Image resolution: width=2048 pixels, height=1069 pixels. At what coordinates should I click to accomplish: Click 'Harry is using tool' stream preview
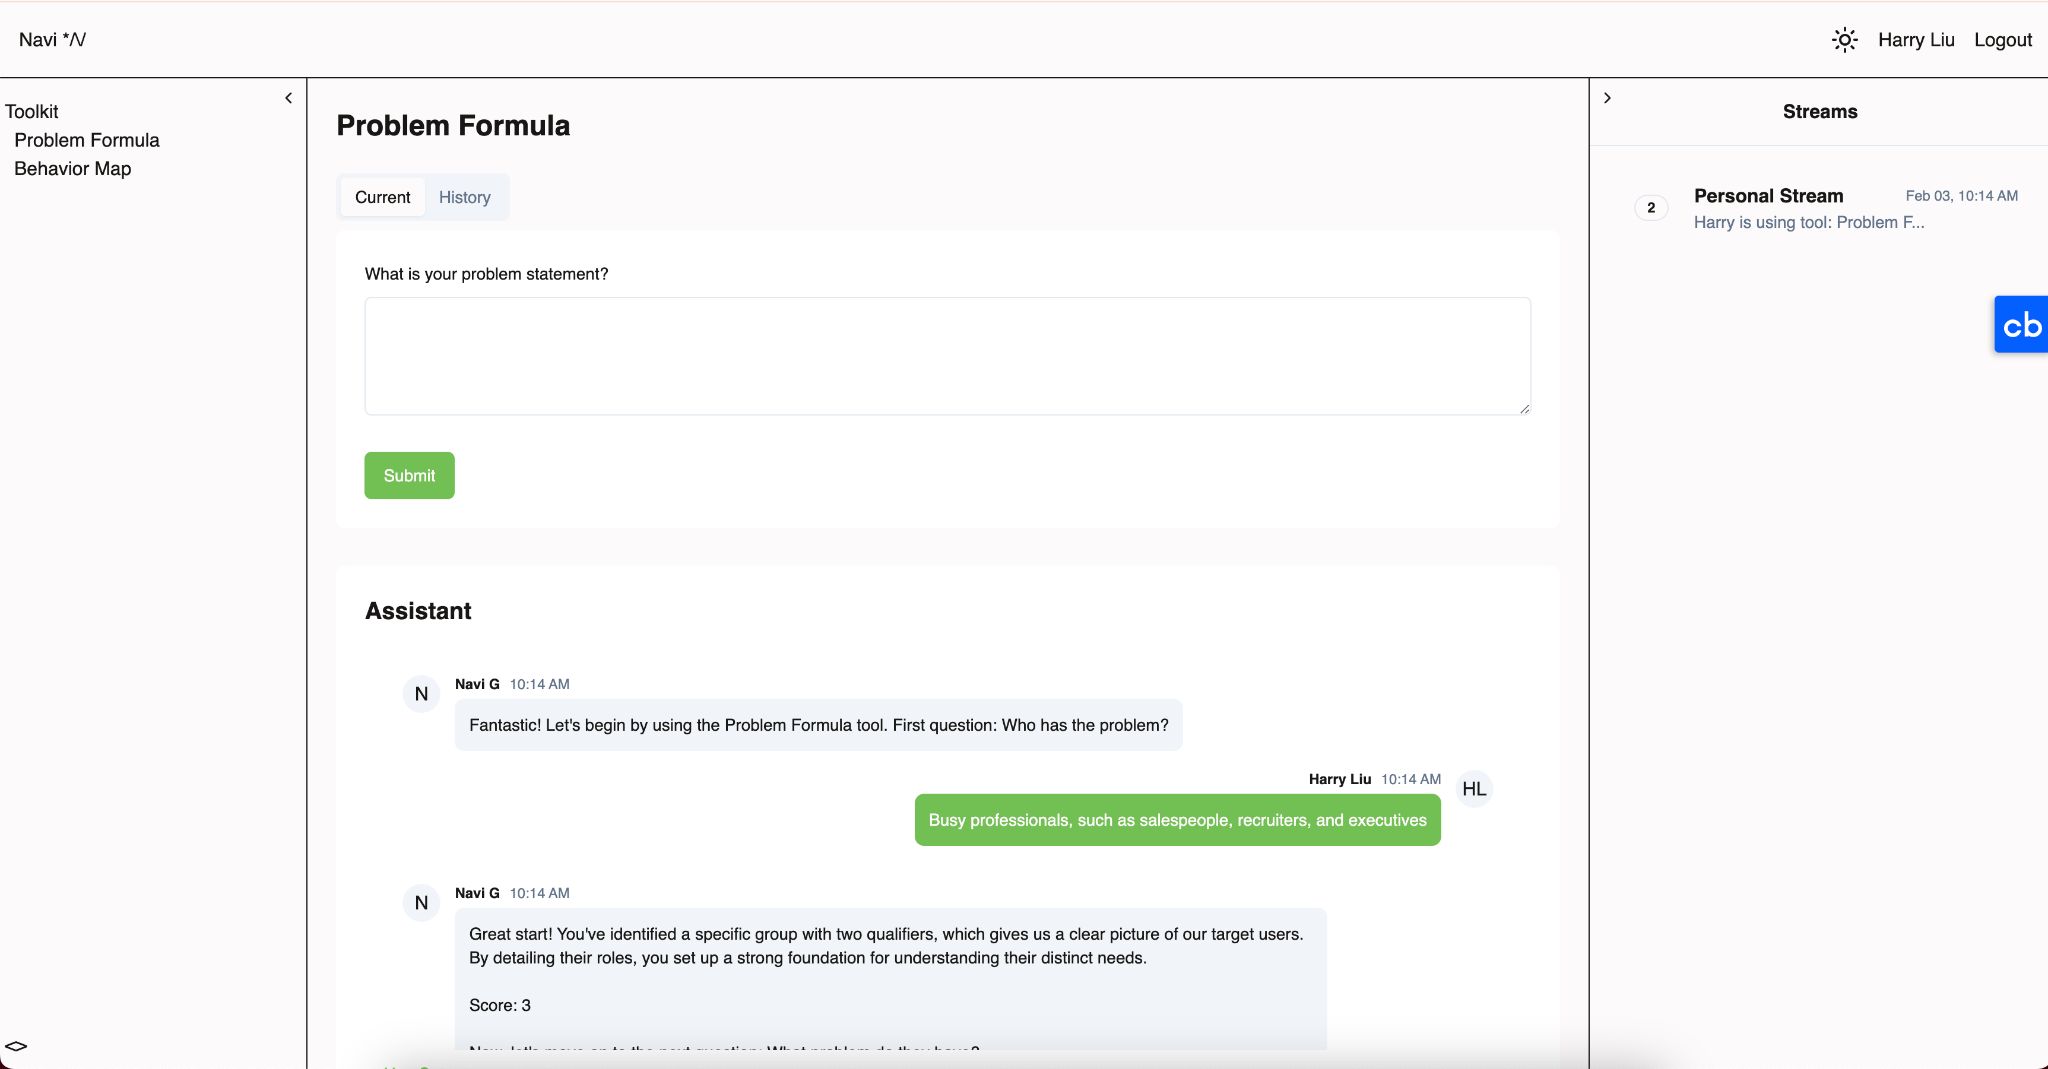pos(1808,222)
